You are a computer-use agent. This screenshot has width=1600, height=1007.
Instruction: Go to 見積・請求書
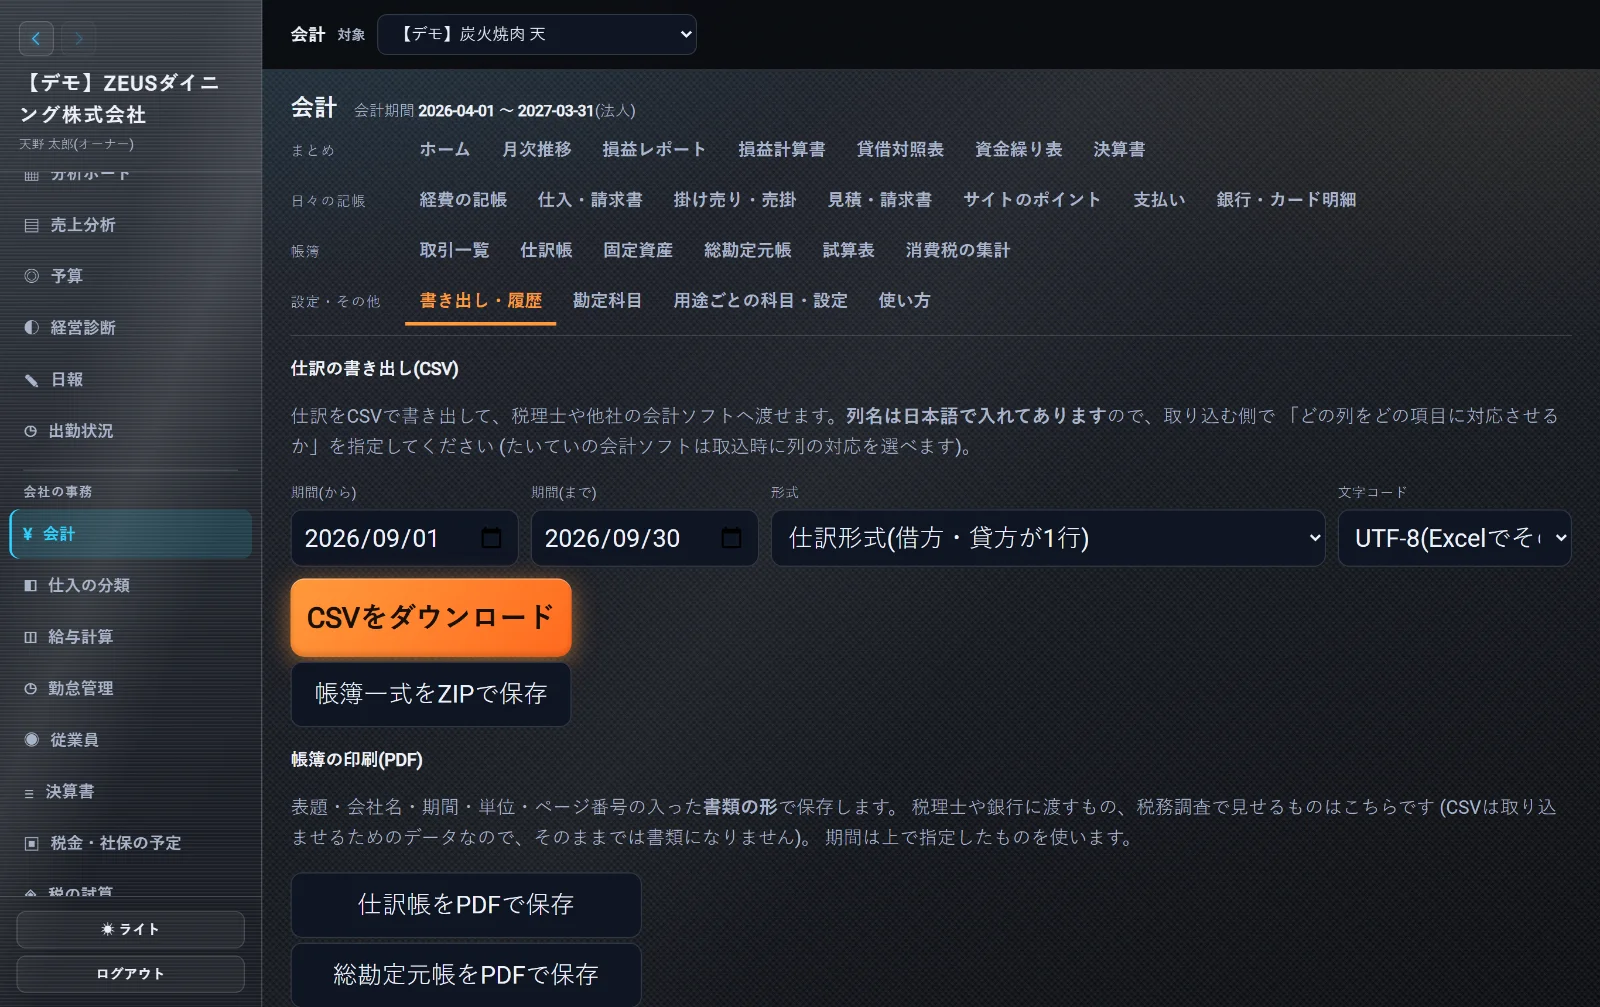point(880,199)
